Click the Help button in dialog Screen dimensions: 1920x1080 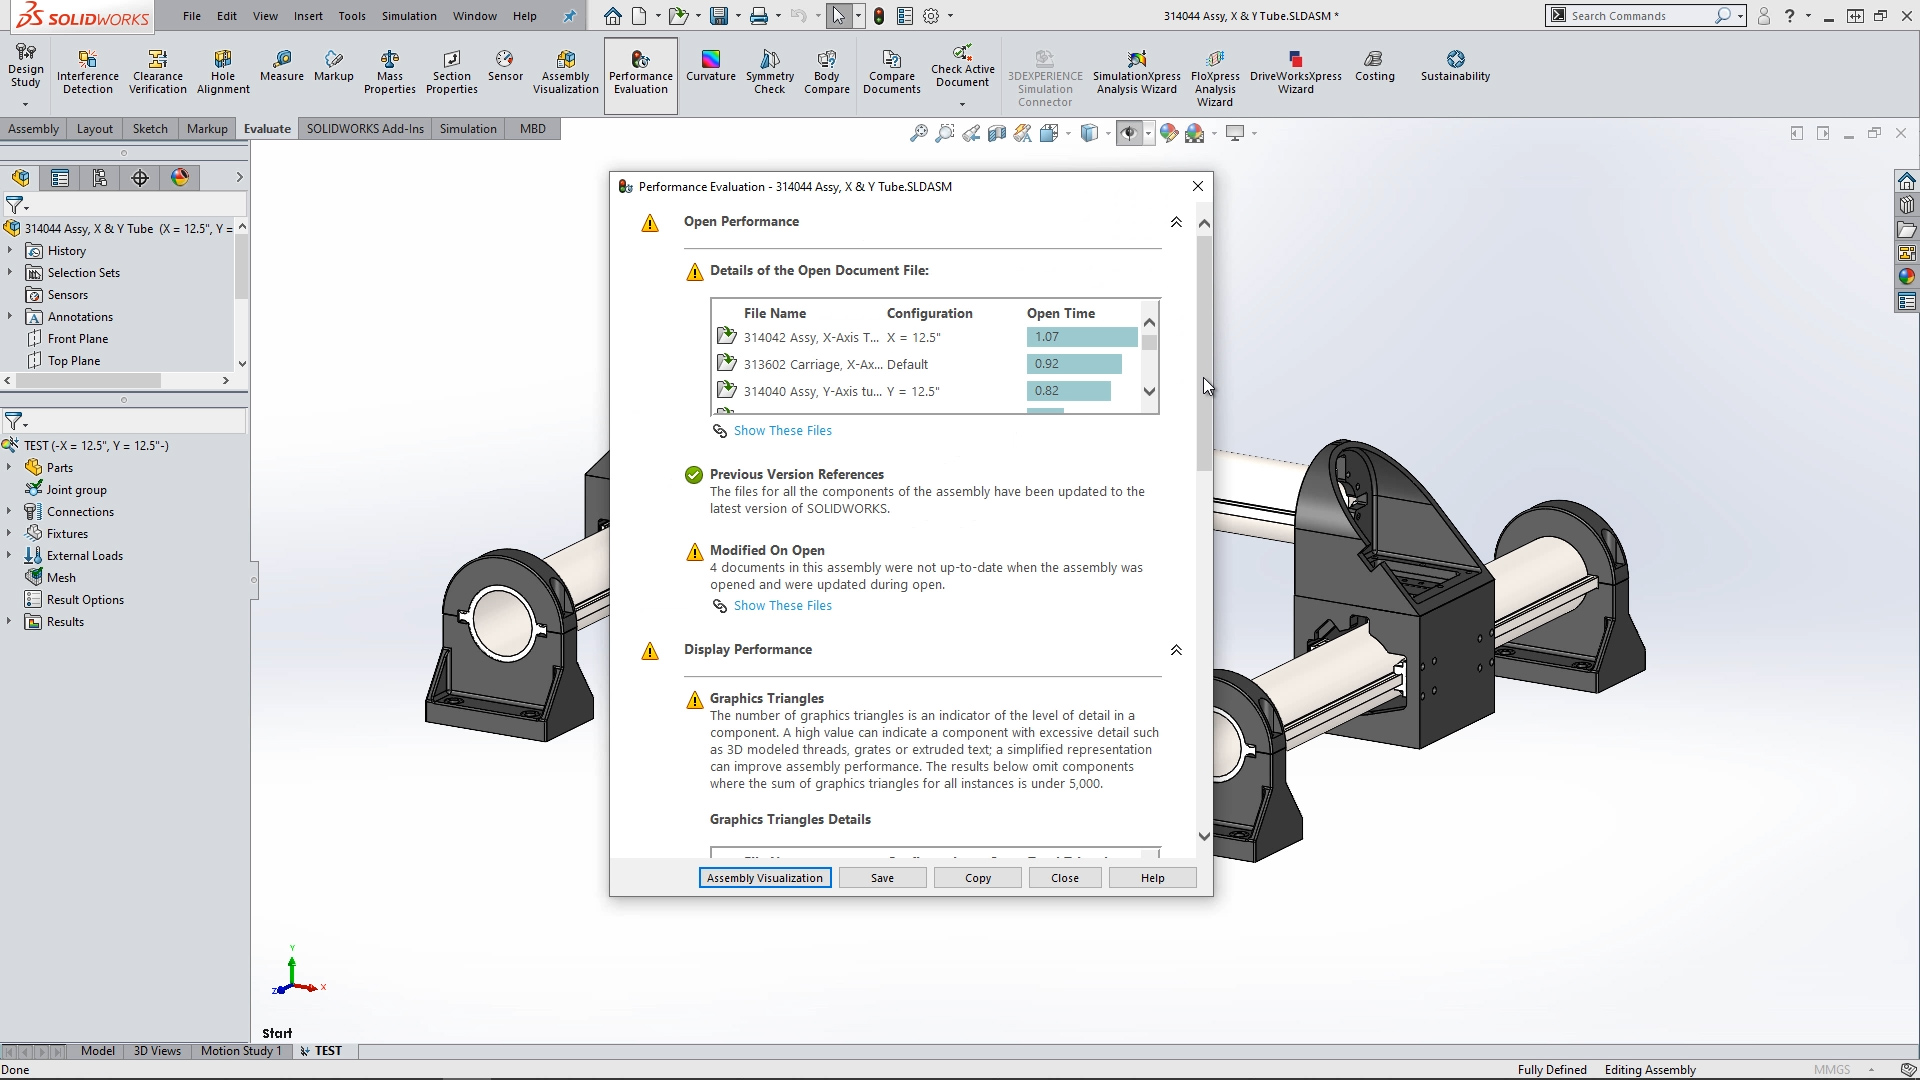(x=1152, y=878)
